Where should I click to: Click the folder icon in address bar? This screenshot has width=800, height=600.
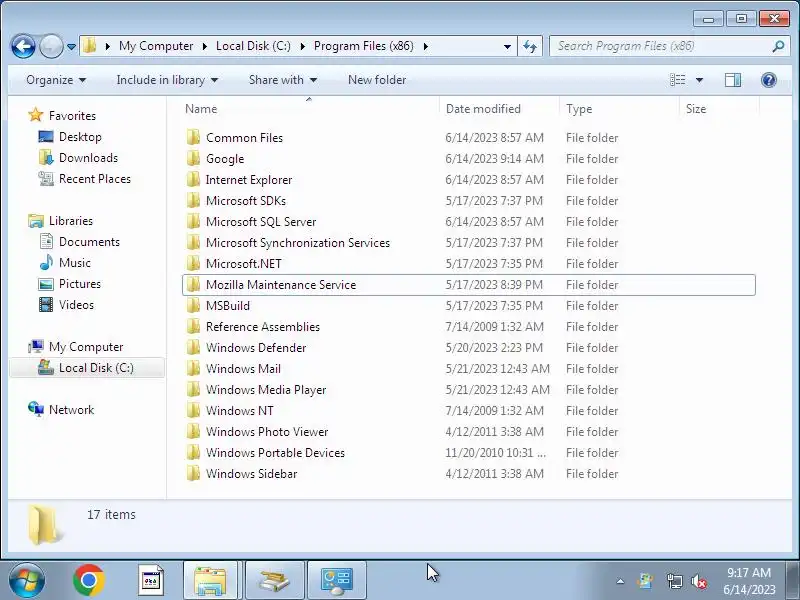coord(89,46)
